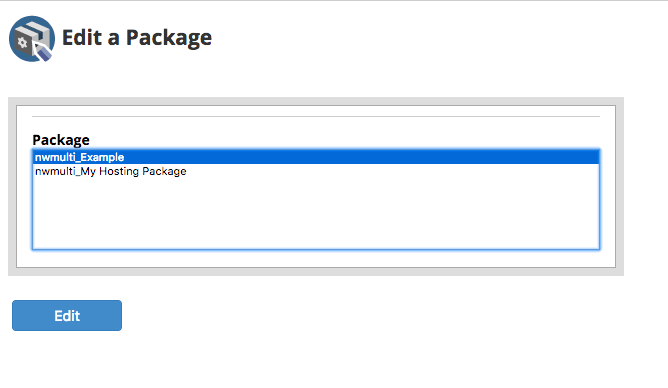Click the white panel area below the listbox
This screenshot has height=388, width=668.
coord(316,259)
